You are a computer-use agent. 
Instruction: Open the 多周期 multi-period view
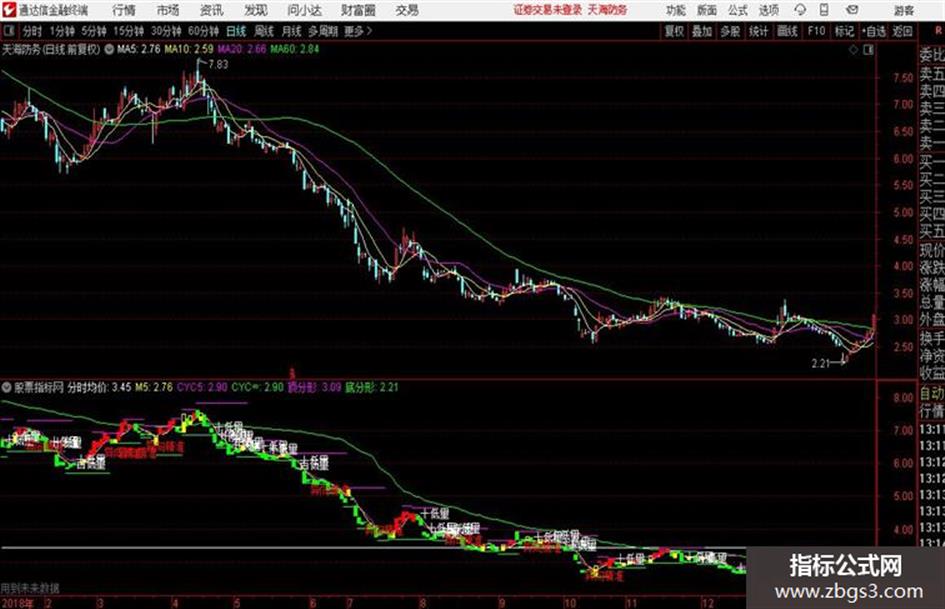point(323,31)
